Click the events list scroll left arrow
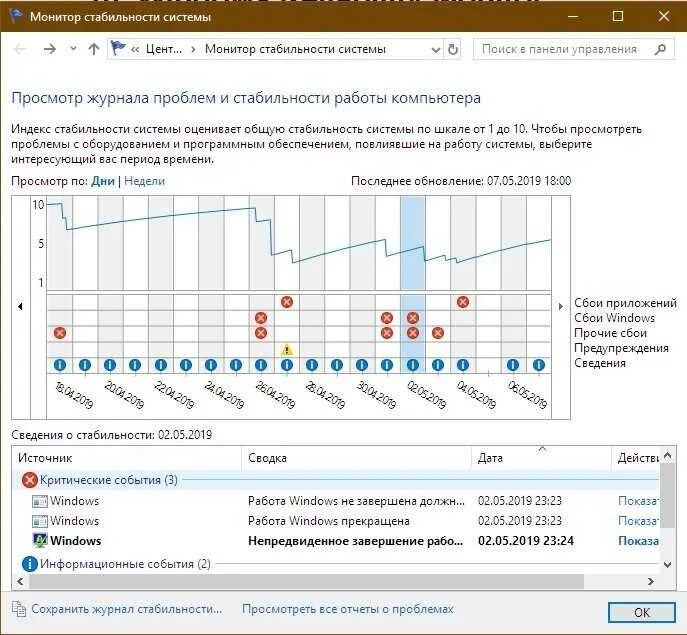The image size is (687, 635). pyautogui.click(x=20, y=582)
